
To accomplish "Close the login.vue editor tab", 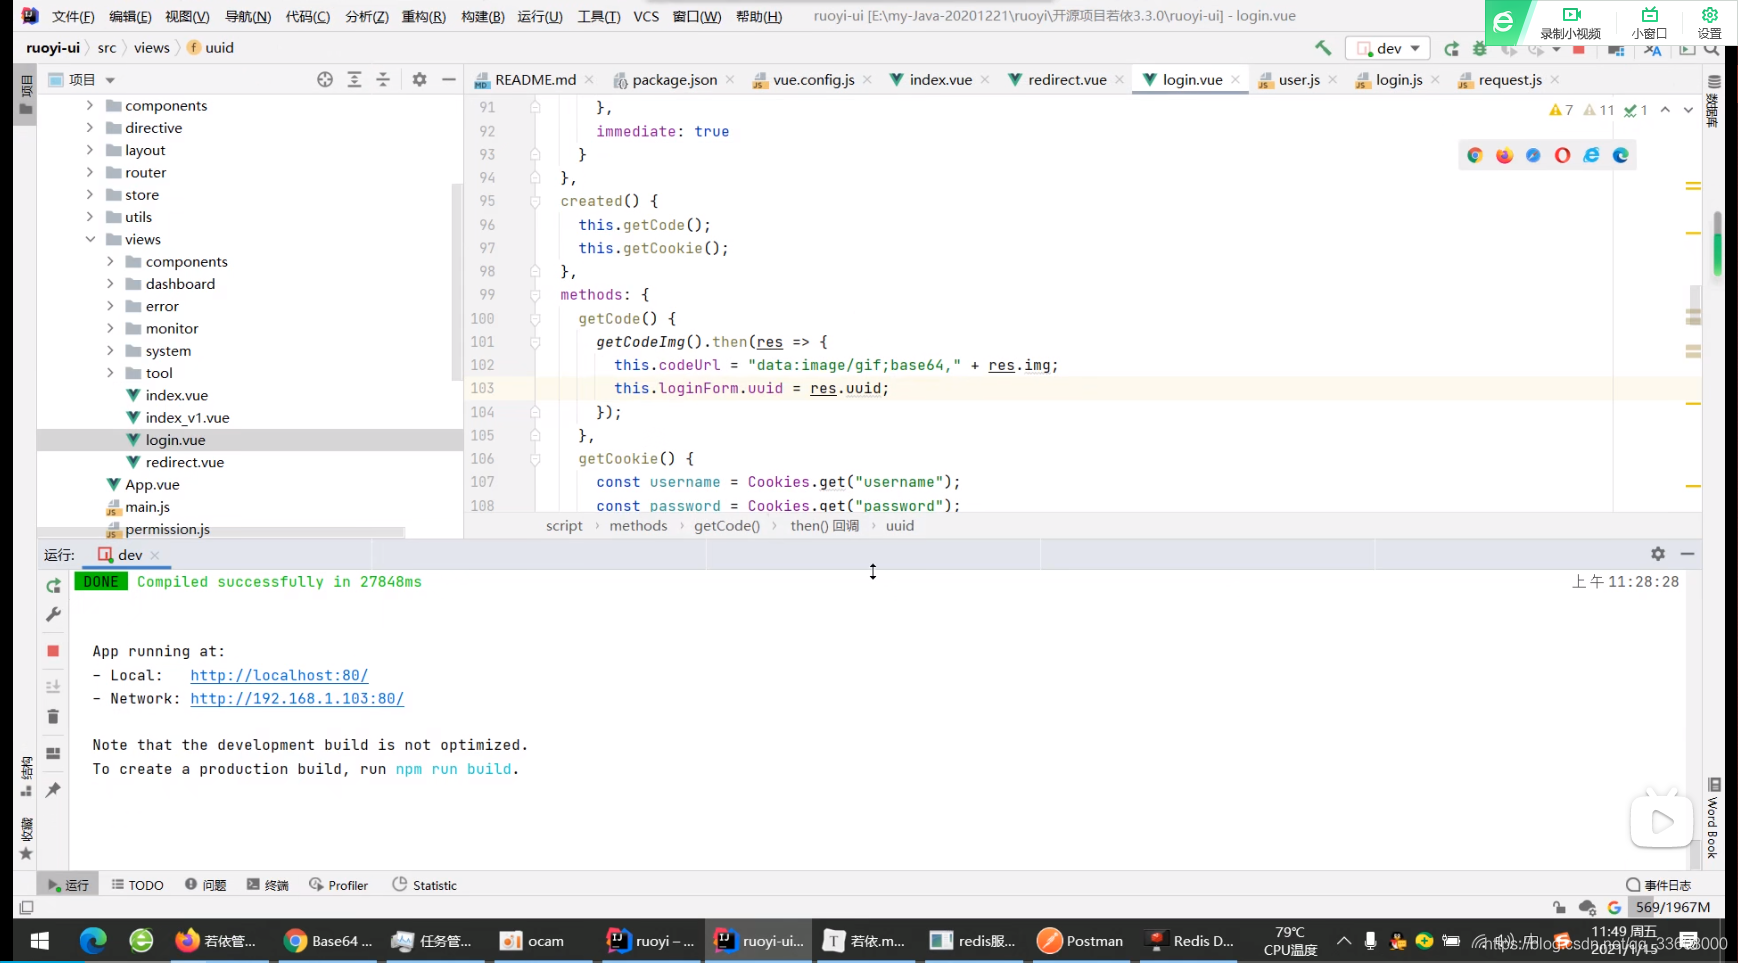I will tap(1236, 80).
